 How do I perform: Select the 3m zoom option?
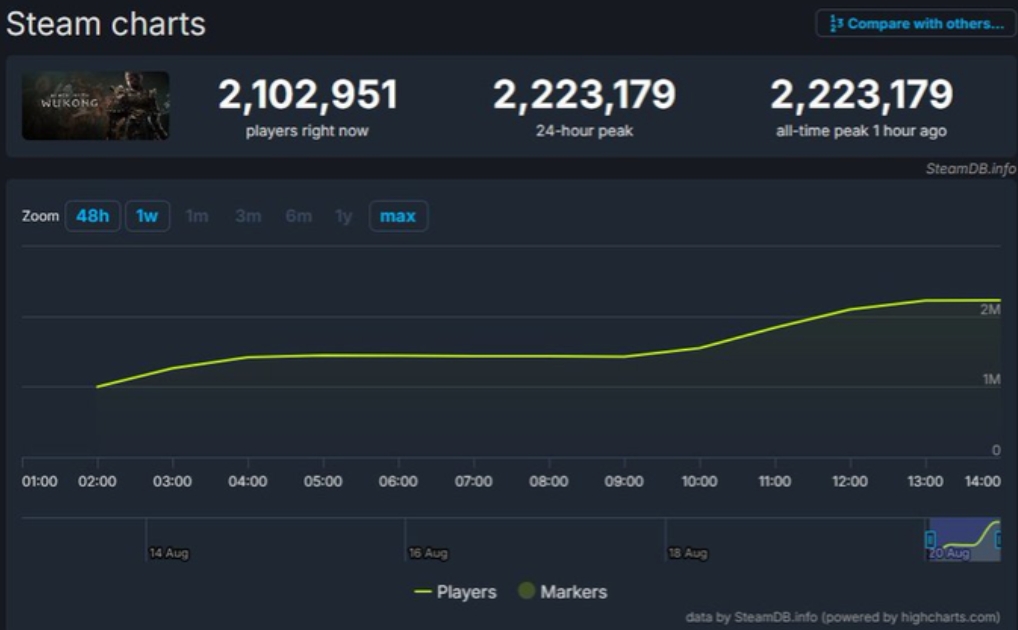[248, 216]
